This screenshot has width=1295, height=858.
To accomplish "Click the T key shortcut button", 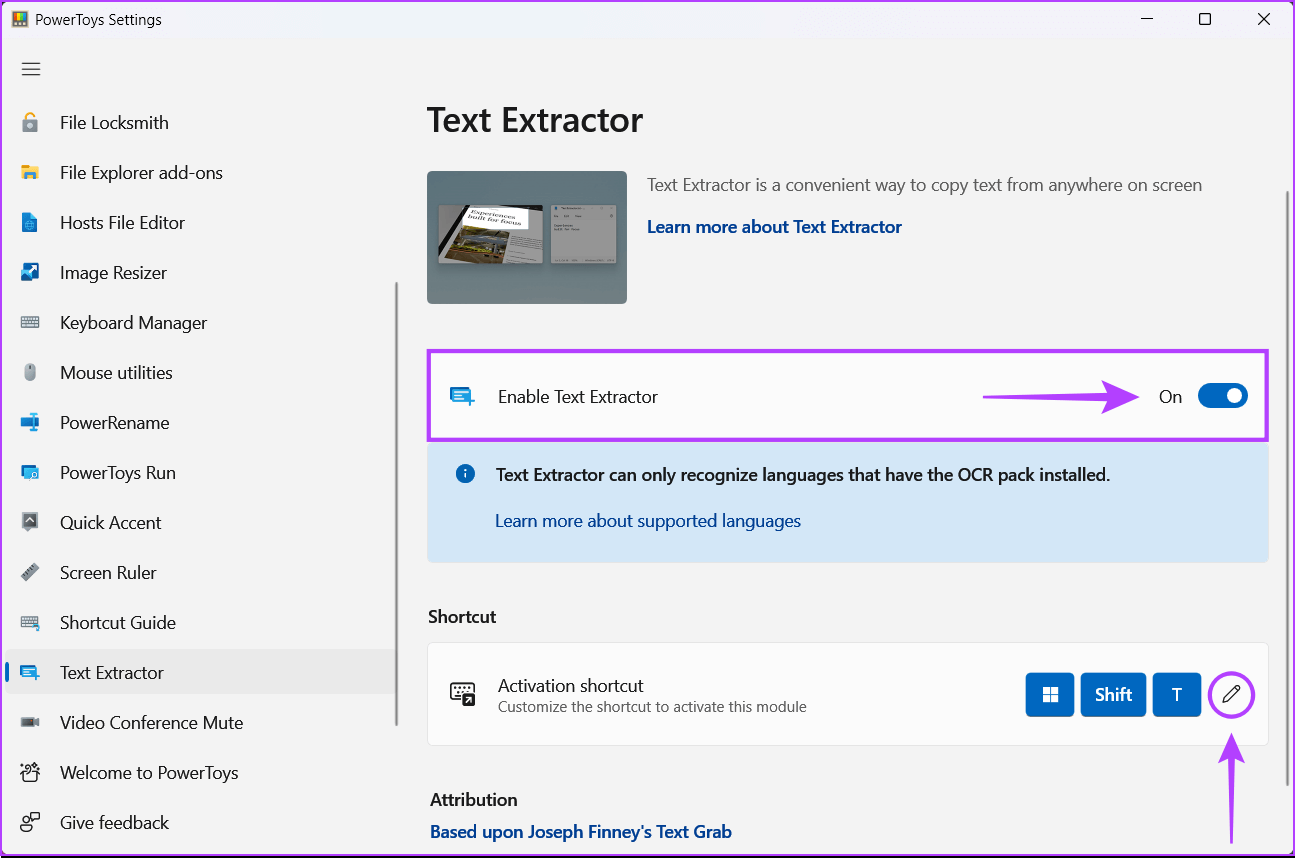I will click(x=1177, y=694).
